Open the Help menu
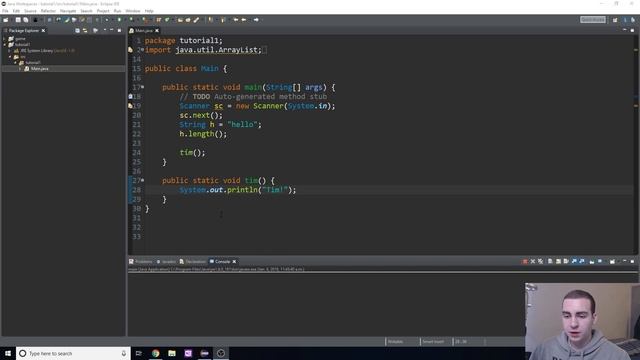 click(149, 11)
